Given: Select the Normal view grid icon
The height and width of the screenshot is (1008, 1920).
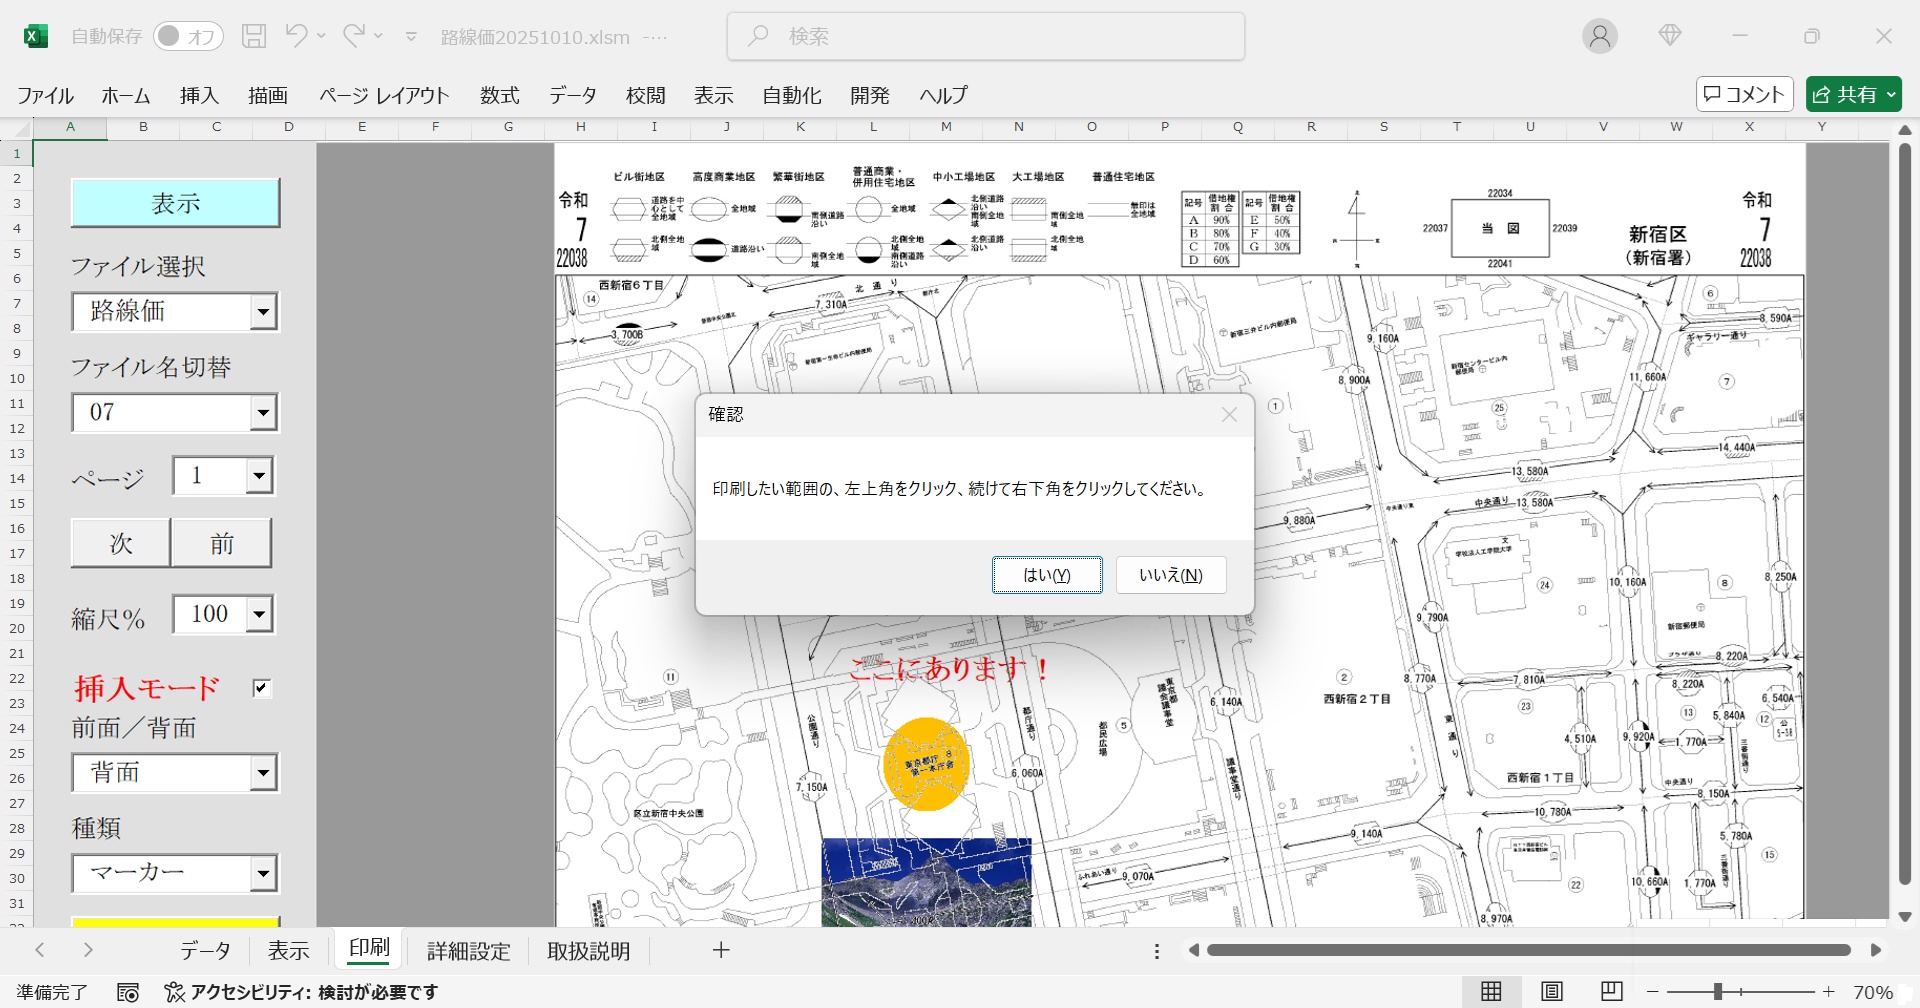Looking at the screenshot, I should [1491, 991].
